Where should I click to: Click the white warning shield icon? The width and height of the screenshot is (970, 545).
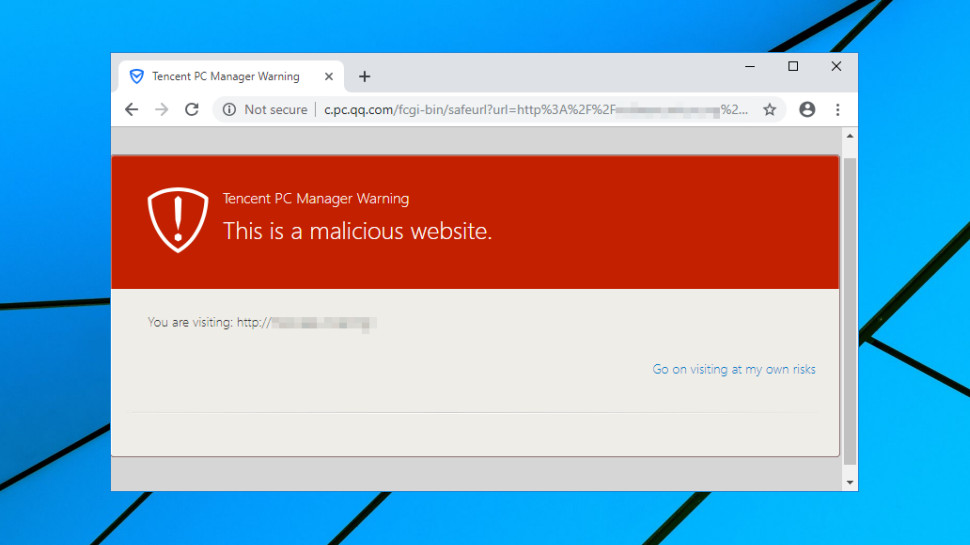(178, 220)
